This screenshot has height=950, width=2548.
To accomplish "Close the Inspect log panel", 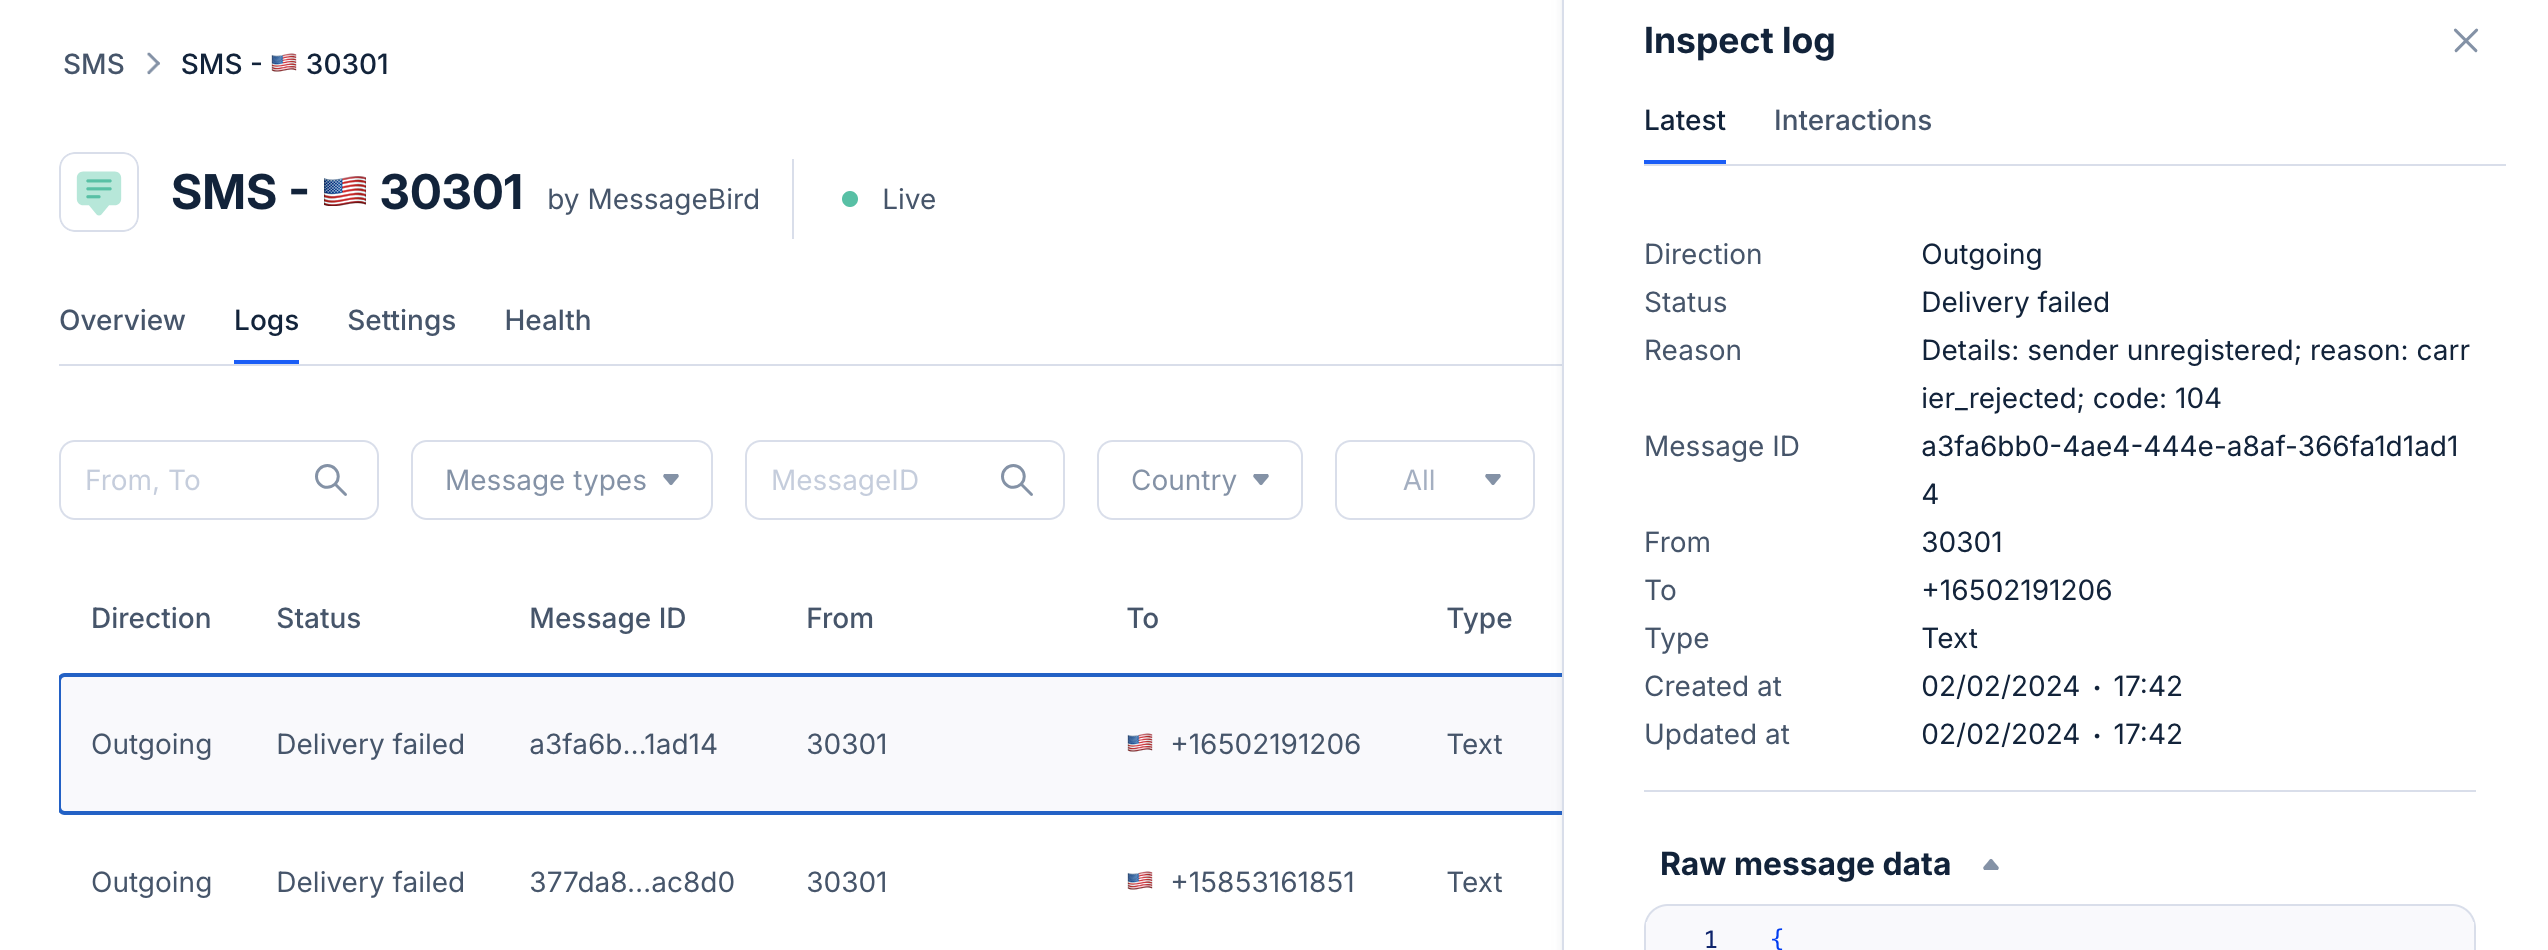I will pos(2465,41).
